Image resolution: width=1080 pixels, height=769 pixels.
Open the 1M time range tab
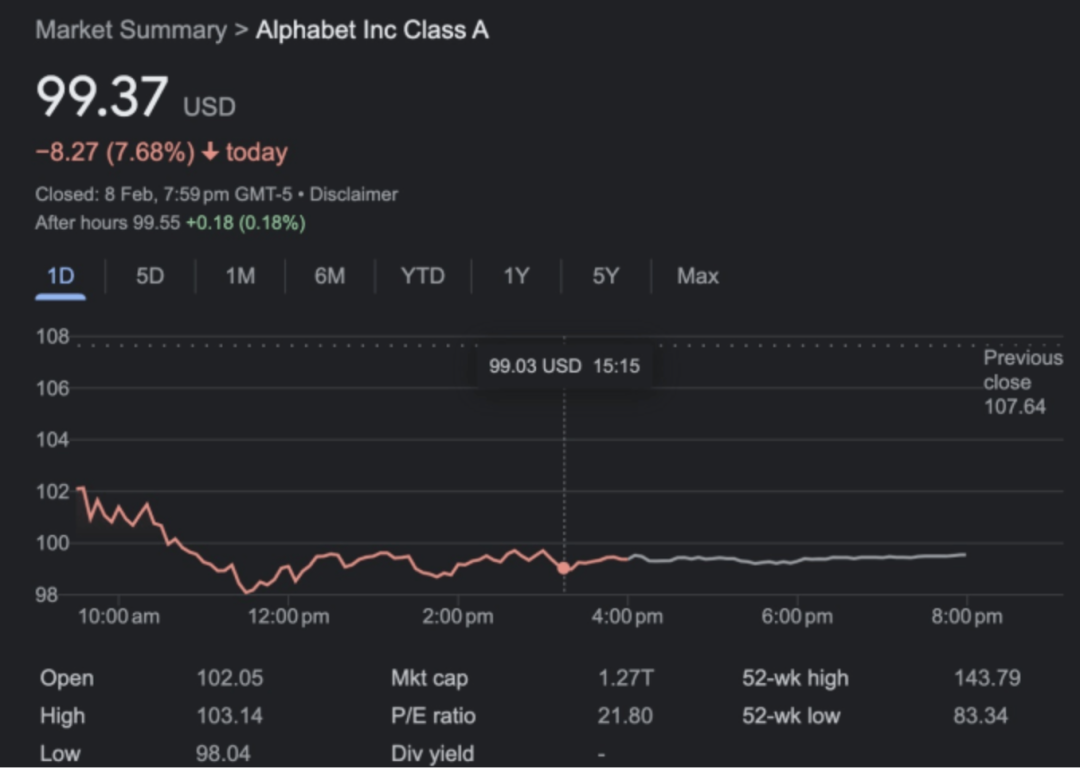[240, 276]
